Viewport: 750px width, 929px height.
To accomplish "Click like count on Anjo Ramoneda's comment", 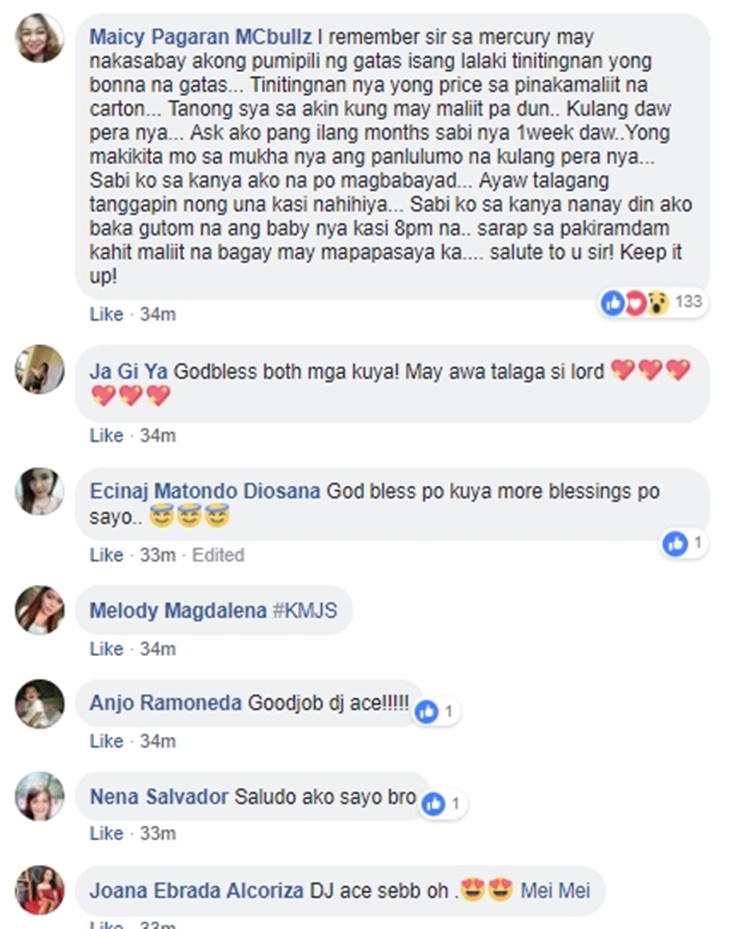I will pos(448,711).
